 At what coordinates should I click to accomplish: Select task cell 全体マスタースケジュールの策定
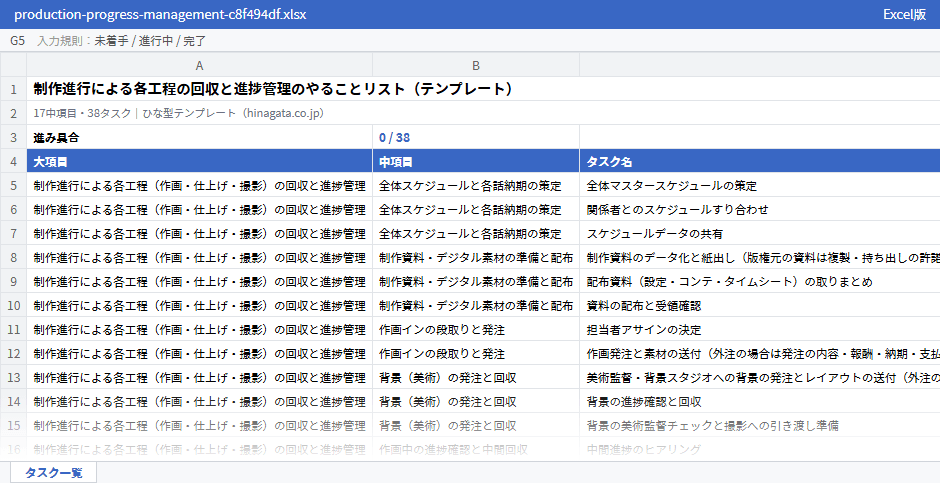pyautogui.click(x=760, y=186)
